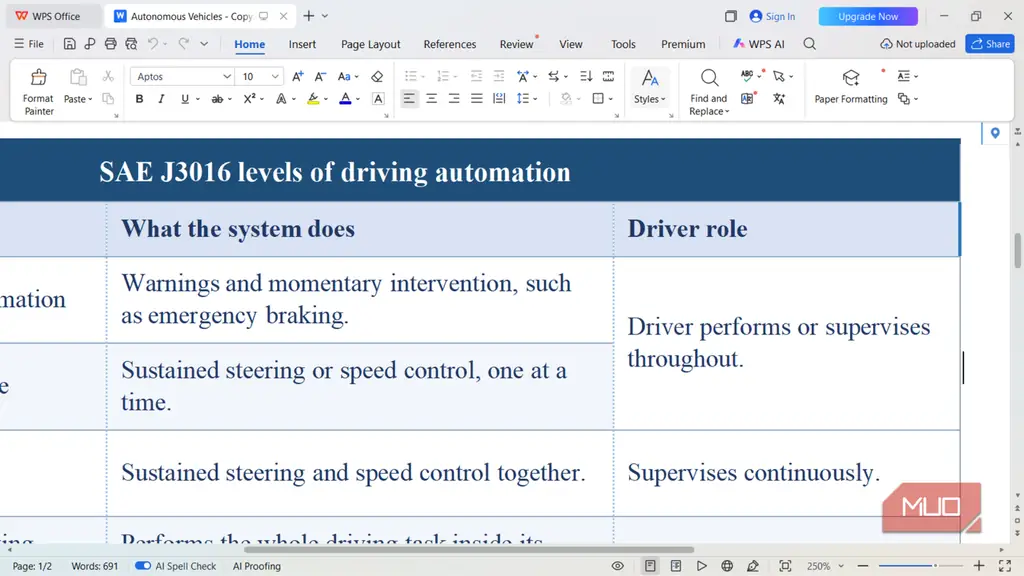
Task: Click the Find and Replace magnifier
Action: (x=709, y=78)
